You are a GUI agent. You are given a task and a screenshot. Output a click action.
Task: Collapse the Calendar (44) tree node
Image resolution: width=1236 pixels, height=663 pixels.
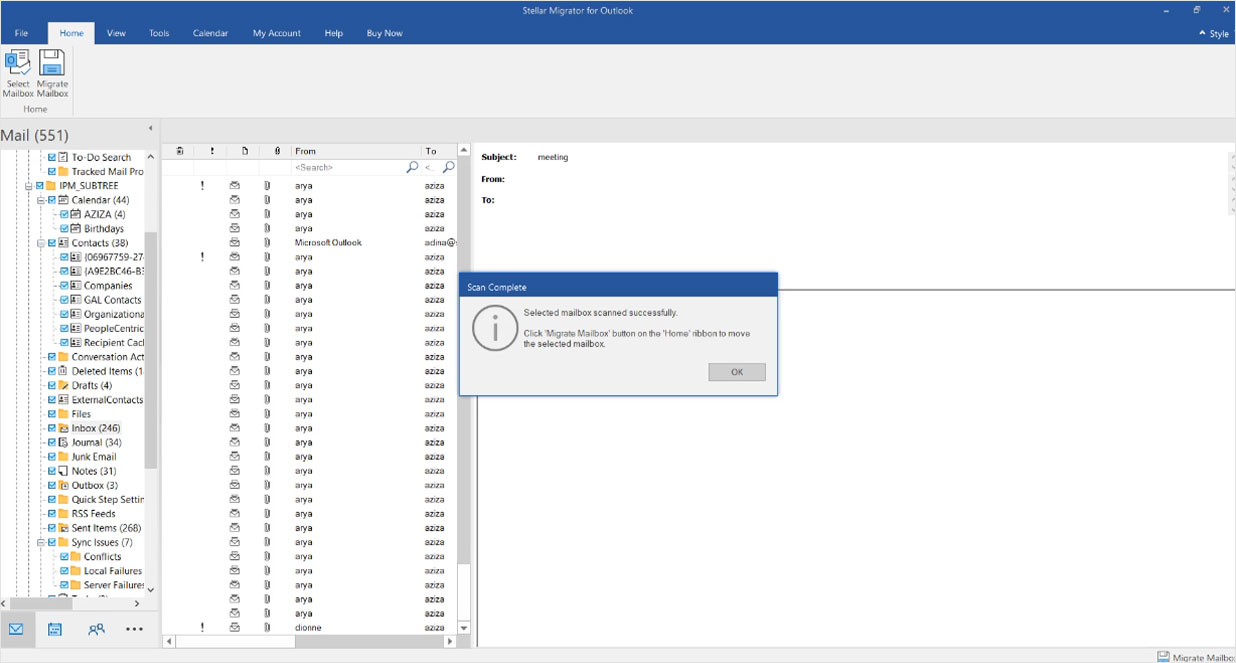click(x=40, y=200)
